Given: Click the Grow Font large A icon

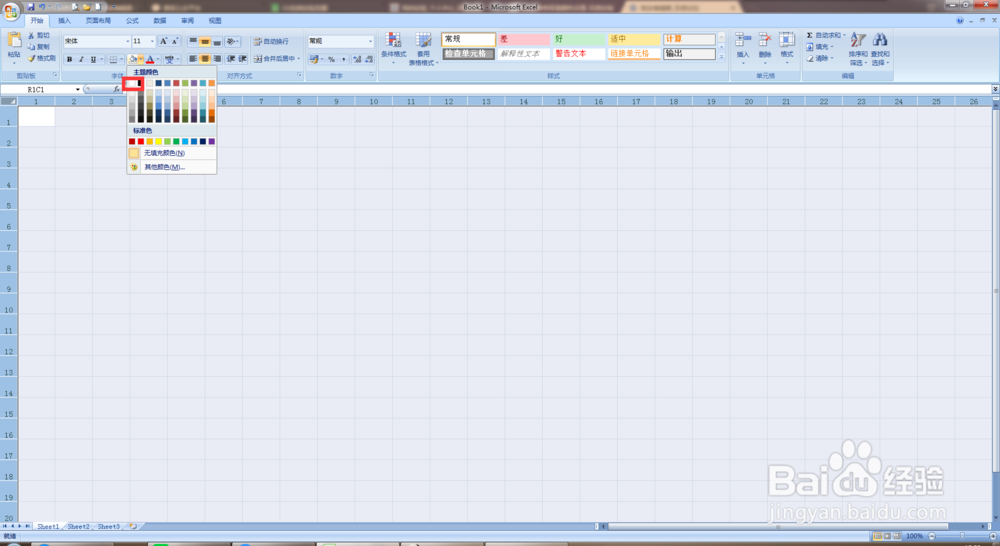Looking at the screenshot, I should (x=163, y=41).
